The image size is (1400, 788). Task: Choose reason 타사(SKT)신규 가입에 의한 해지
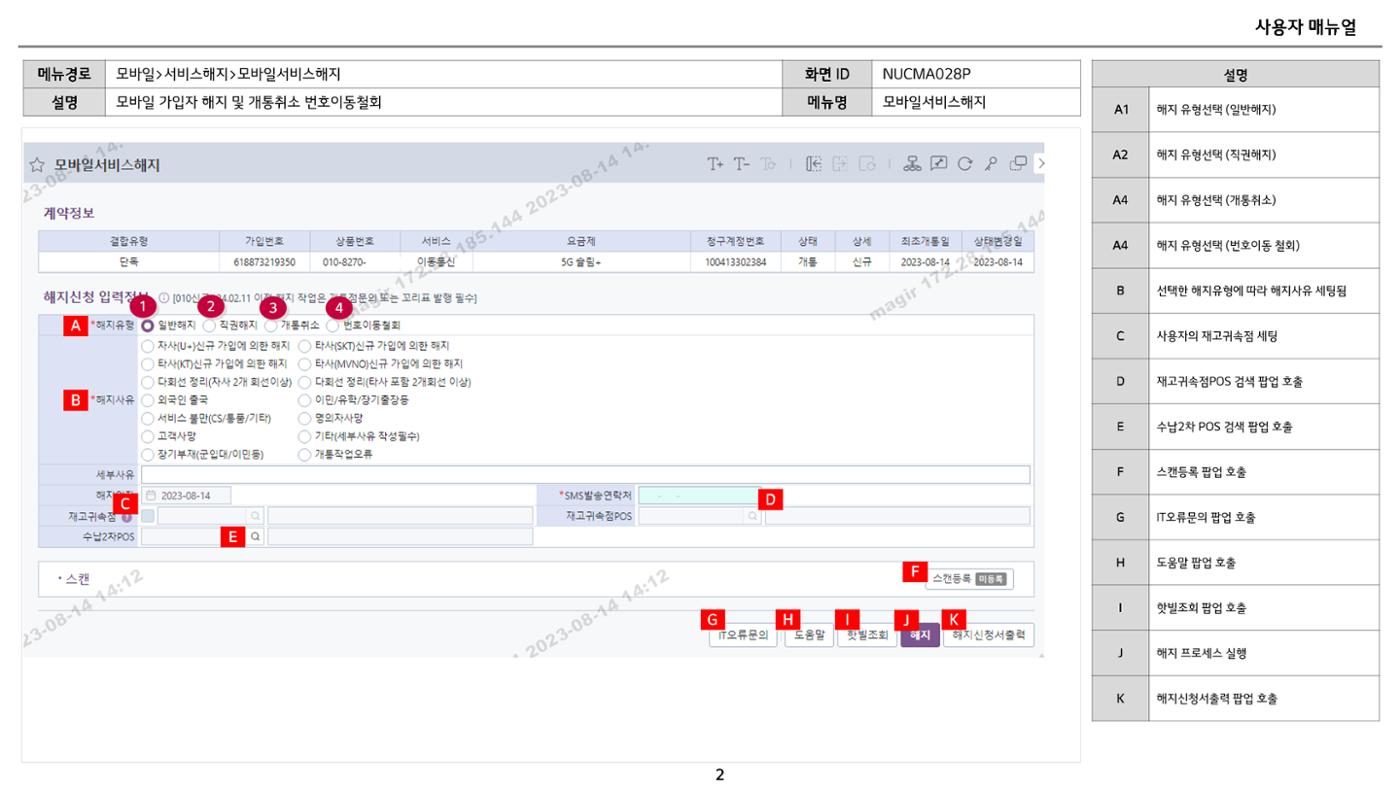pyautogui.click(x=305, y=346)
